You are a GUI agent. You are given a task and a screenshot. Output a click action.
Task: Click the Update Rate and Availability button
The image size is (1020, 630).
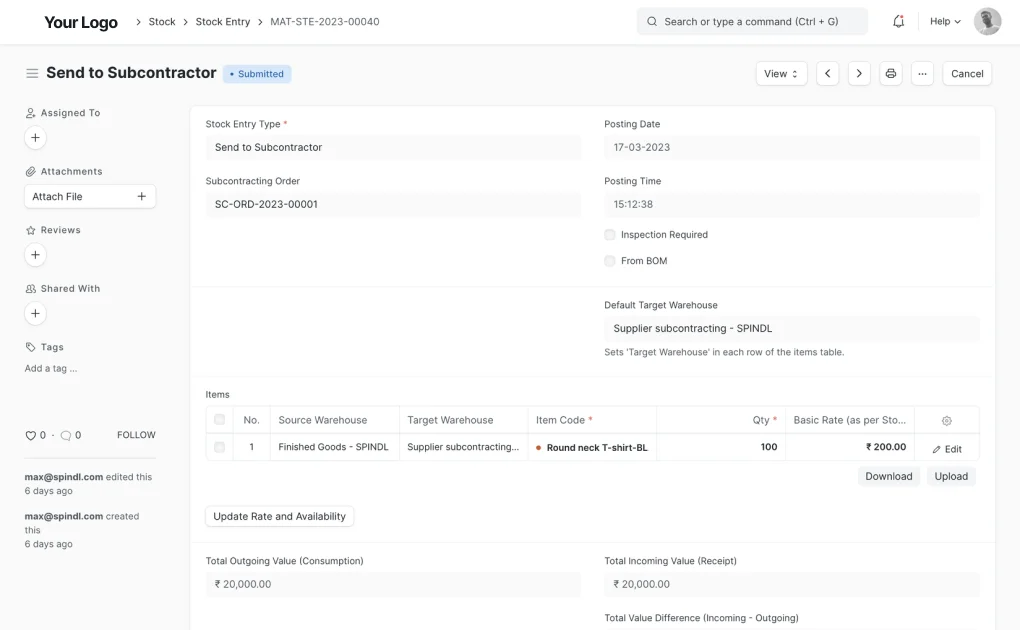coord(279,516)
